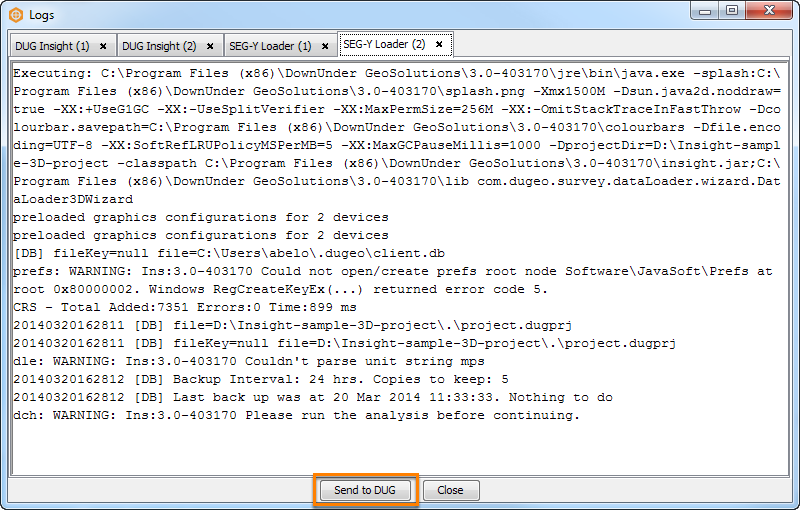Open the SEG-Y Loader (1) tab
Image resolution: width=800 pixels, height=510 pixels.
[x=281, y=46]
